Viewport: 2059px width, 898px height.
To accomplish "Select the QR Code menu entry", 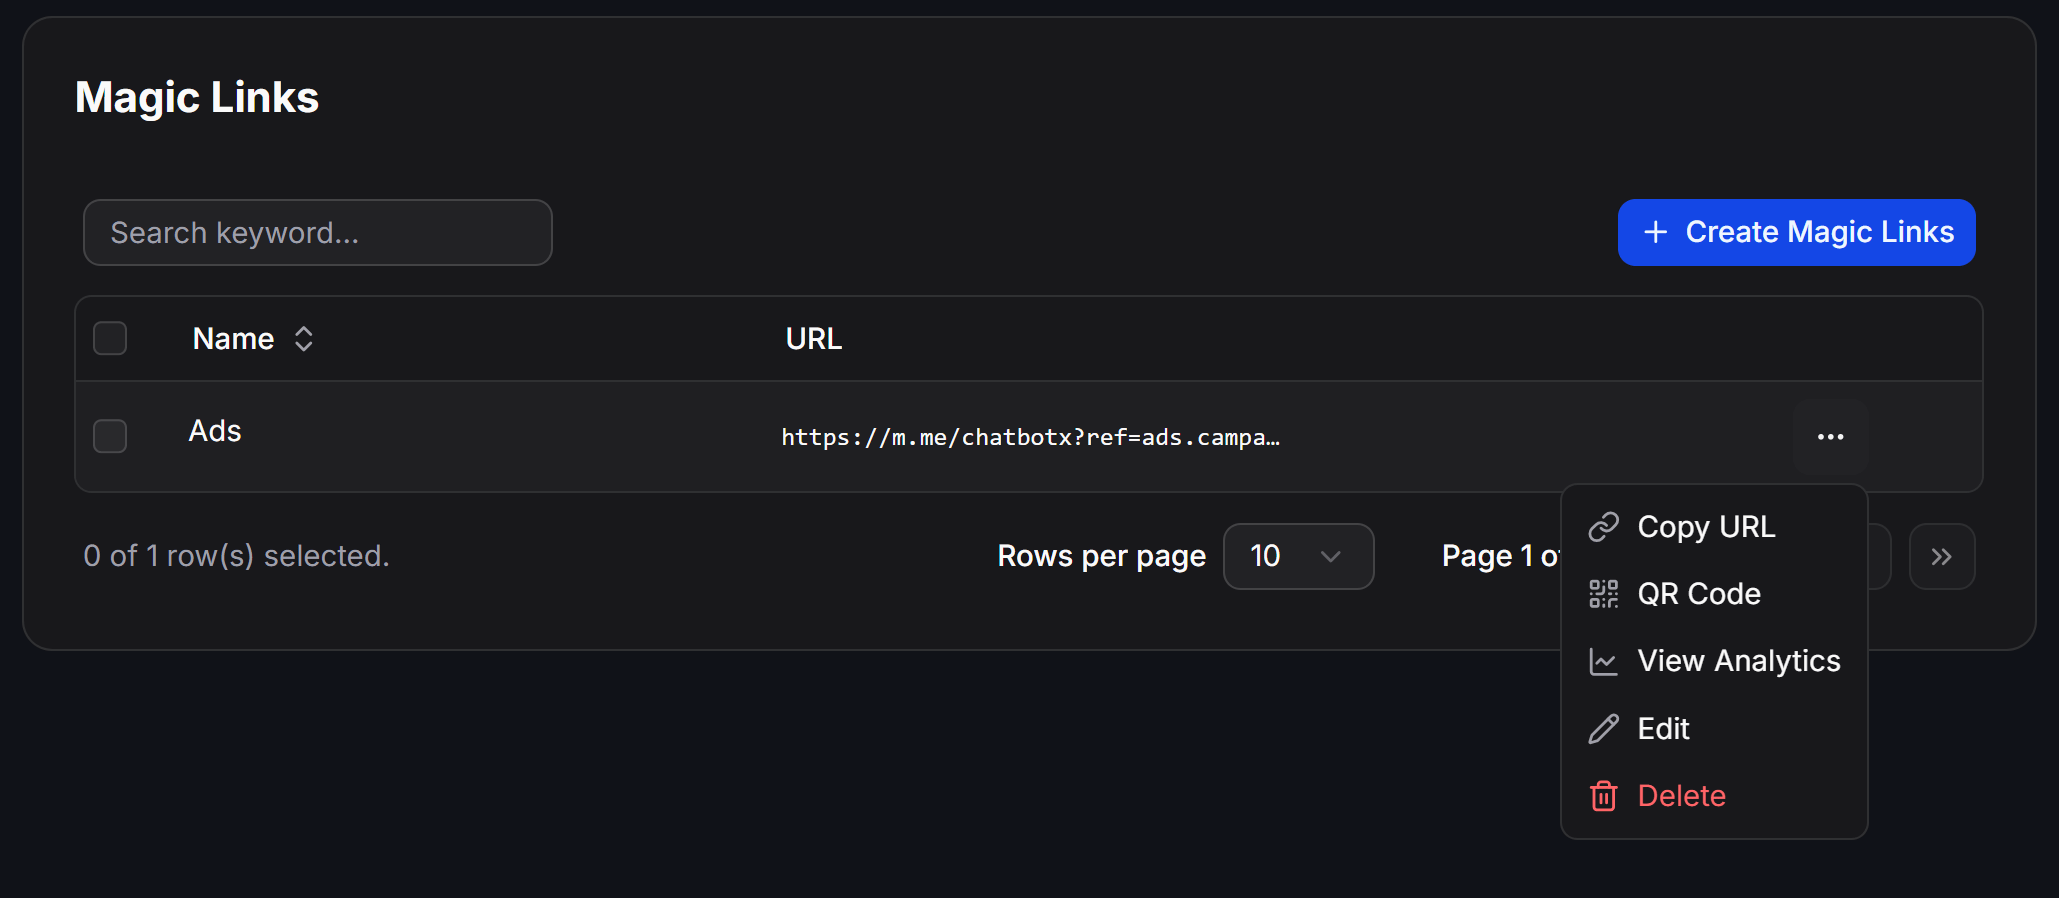I will point(1714,594).
